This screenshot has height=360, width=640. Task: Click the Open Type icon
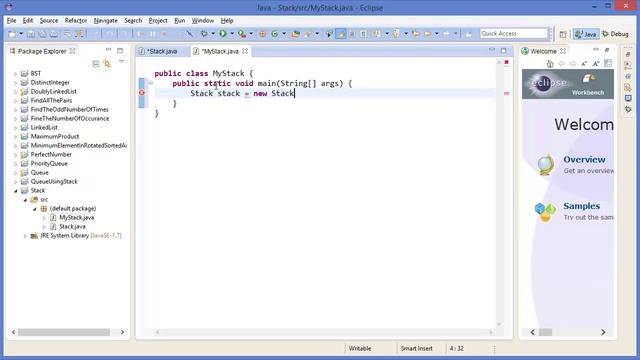296,34
